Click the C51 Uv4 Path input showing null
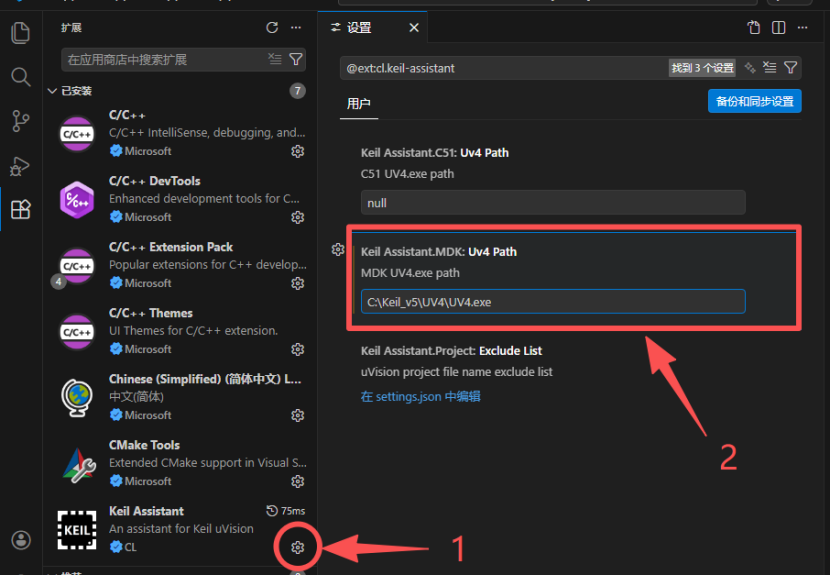This screenshot has width=831, height=575. tap(553, 202)
